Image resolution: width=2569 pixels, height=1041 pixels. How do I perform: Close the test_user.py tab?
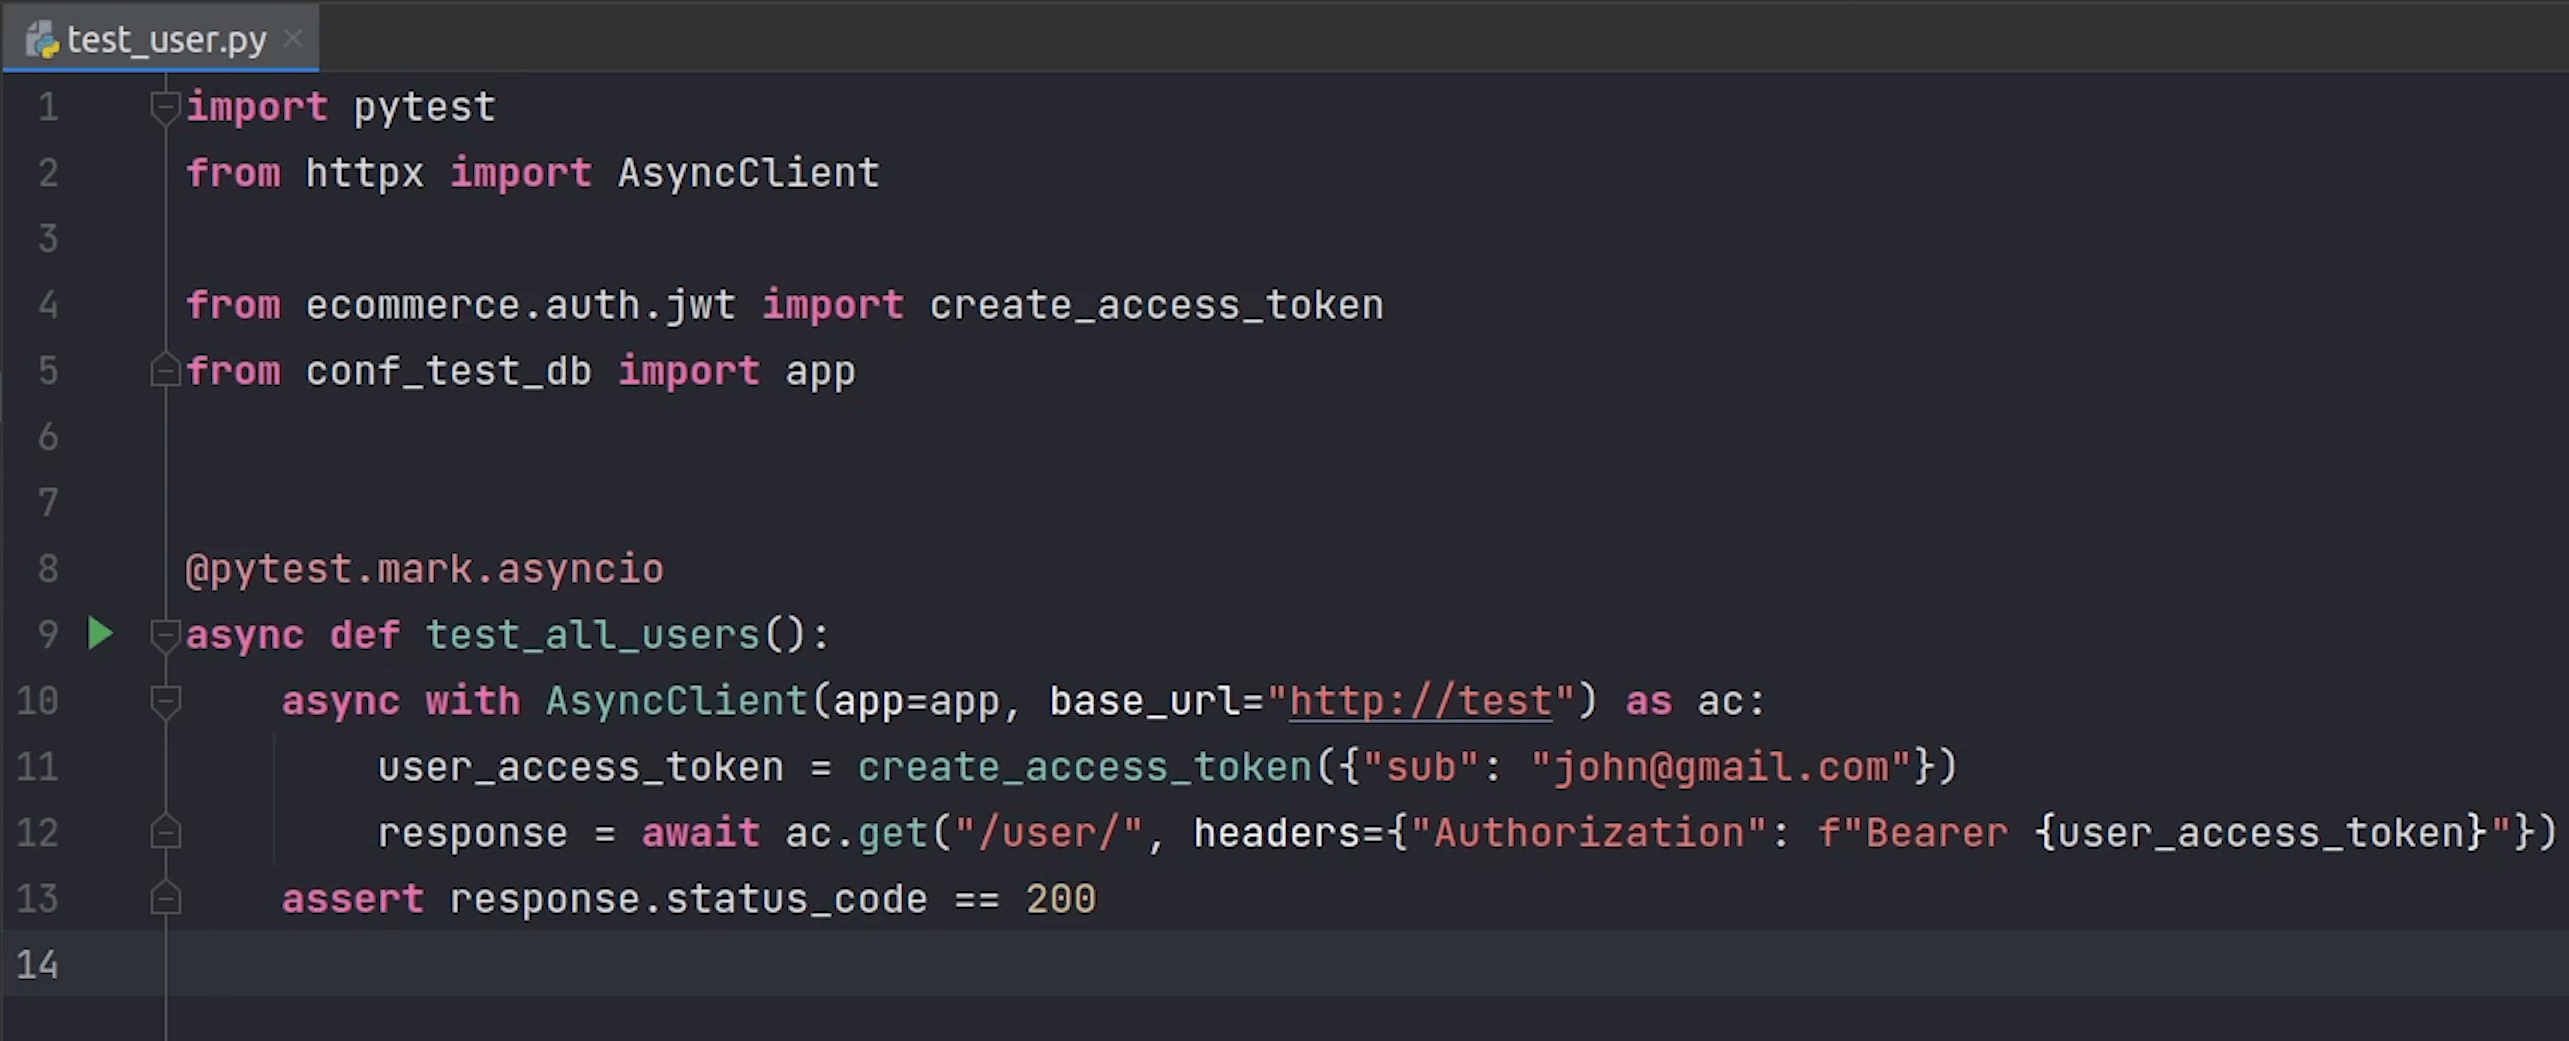coord(293,39)
